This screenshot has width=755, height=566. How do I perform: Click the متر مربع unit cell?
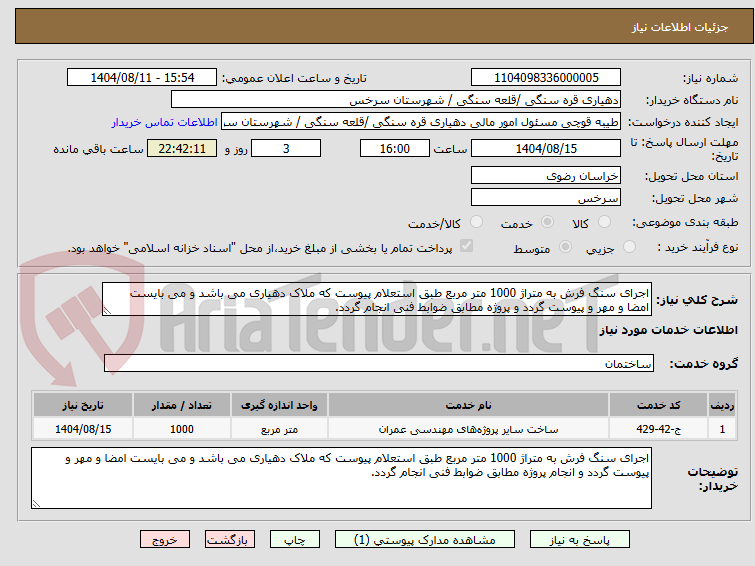click(279, 429)
